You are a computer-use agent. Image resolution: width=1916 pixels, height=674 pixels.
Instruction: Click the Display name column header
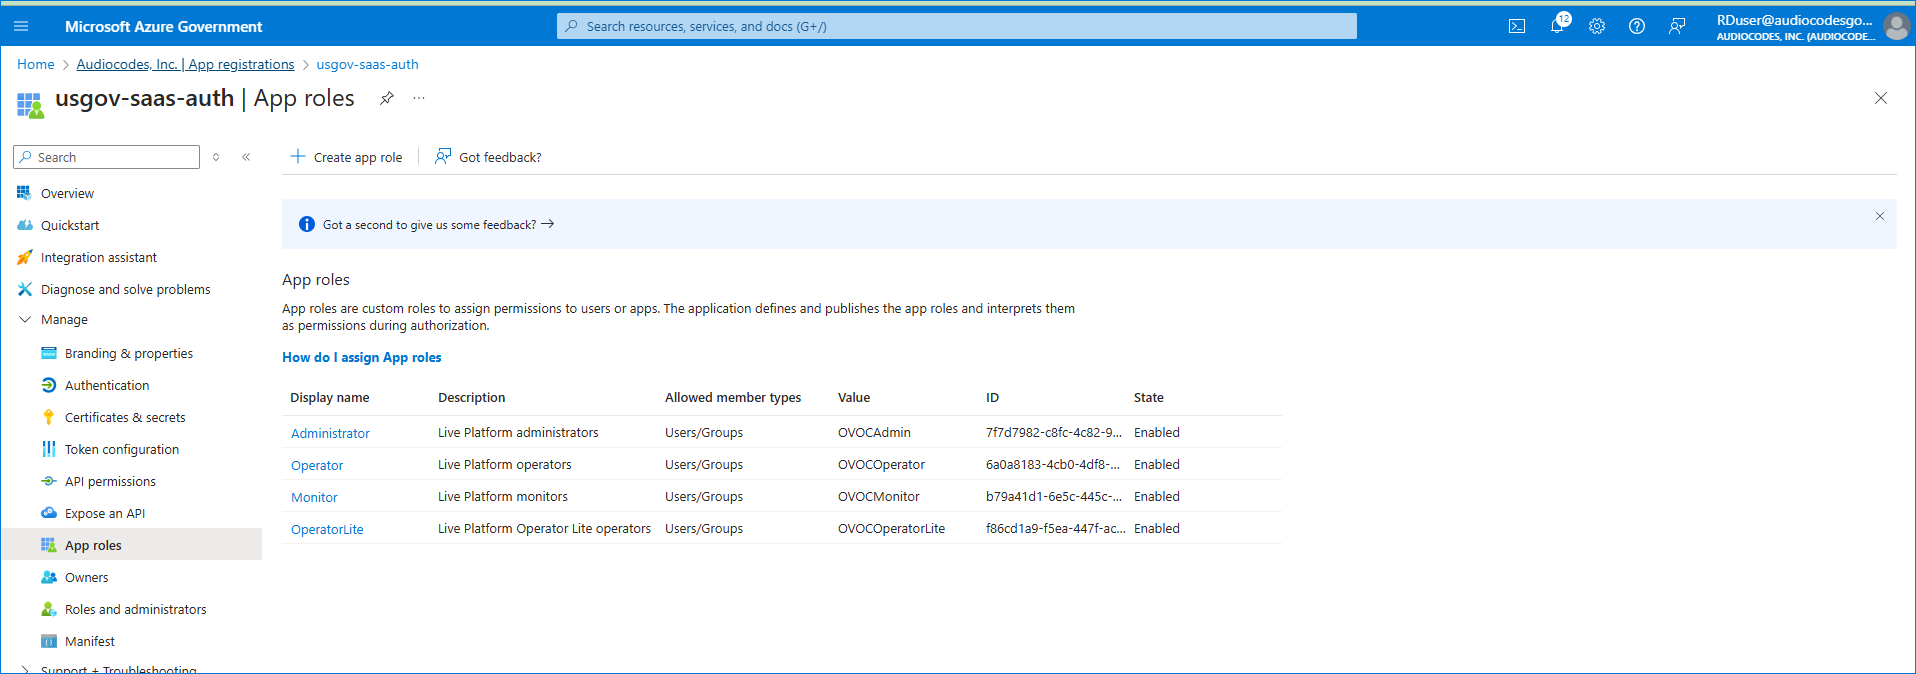tap(329, 397)
